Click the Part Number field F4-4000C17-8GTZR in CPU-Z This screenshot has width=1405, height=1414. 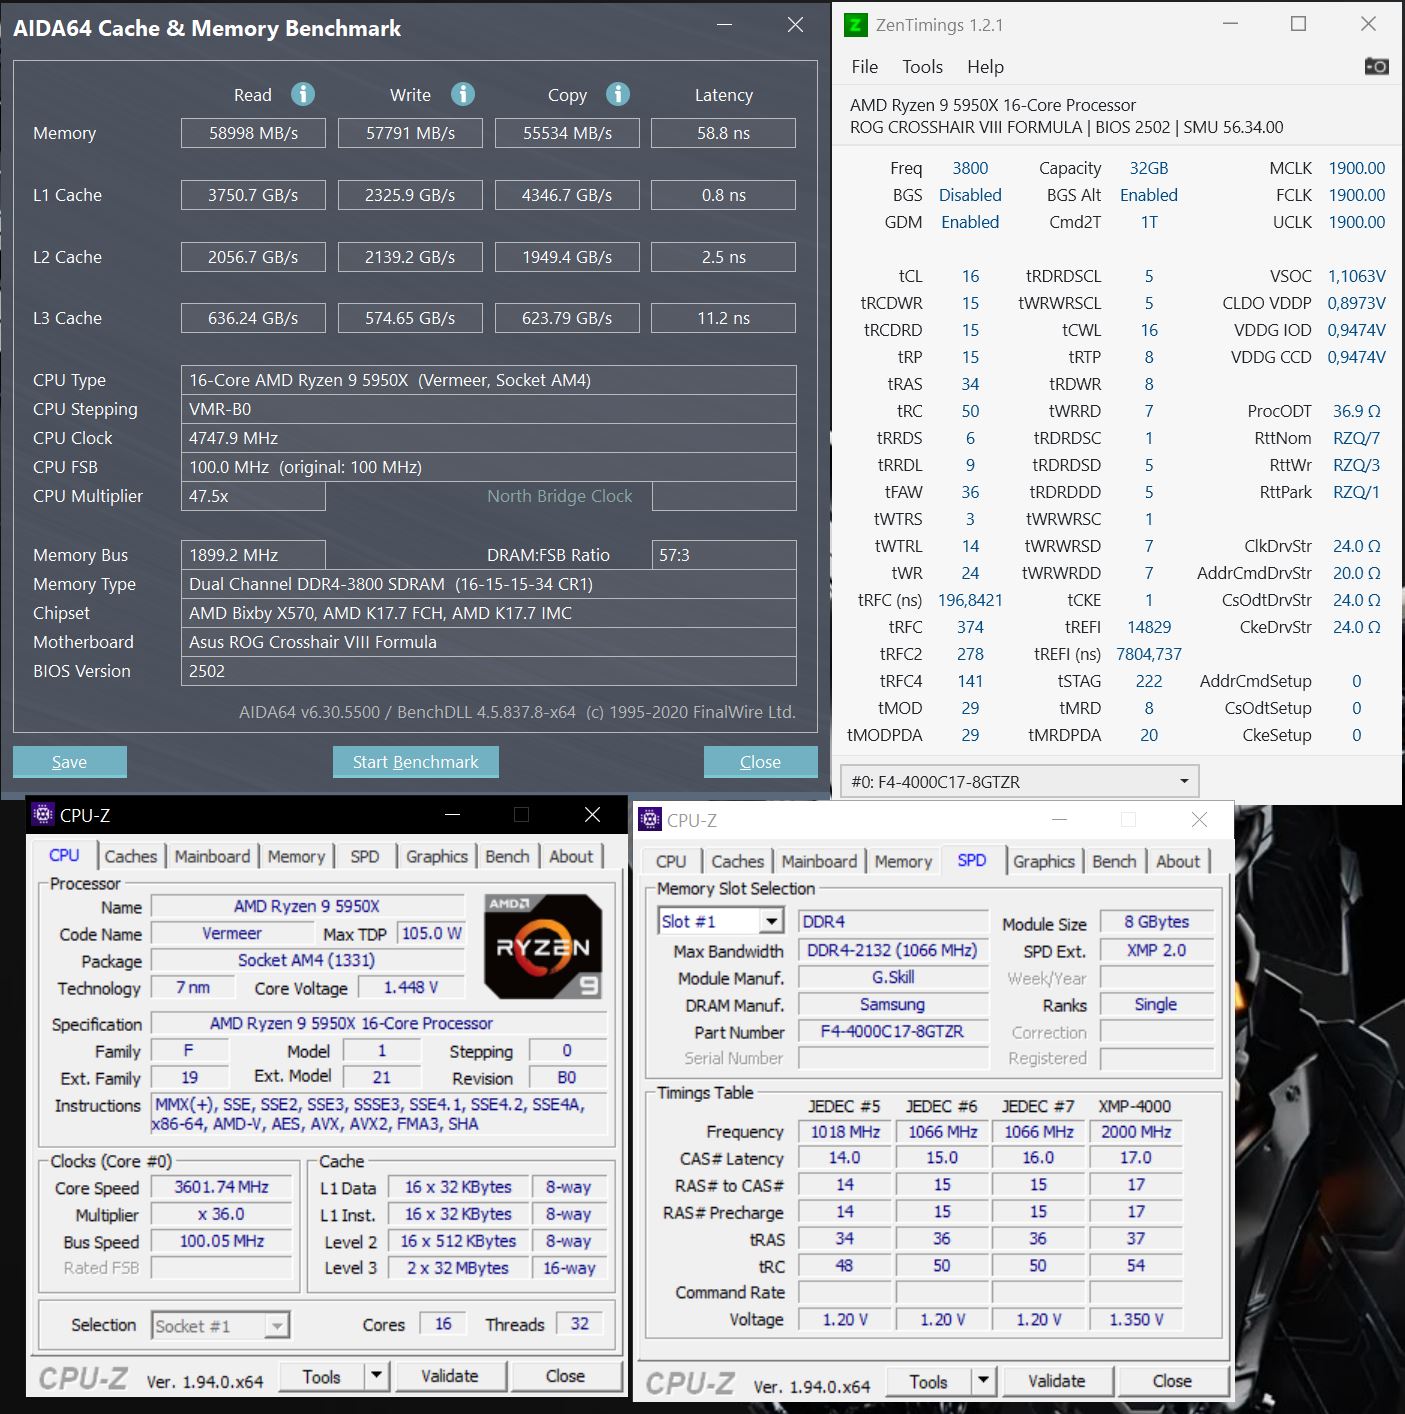click(x=892, y=1031)
